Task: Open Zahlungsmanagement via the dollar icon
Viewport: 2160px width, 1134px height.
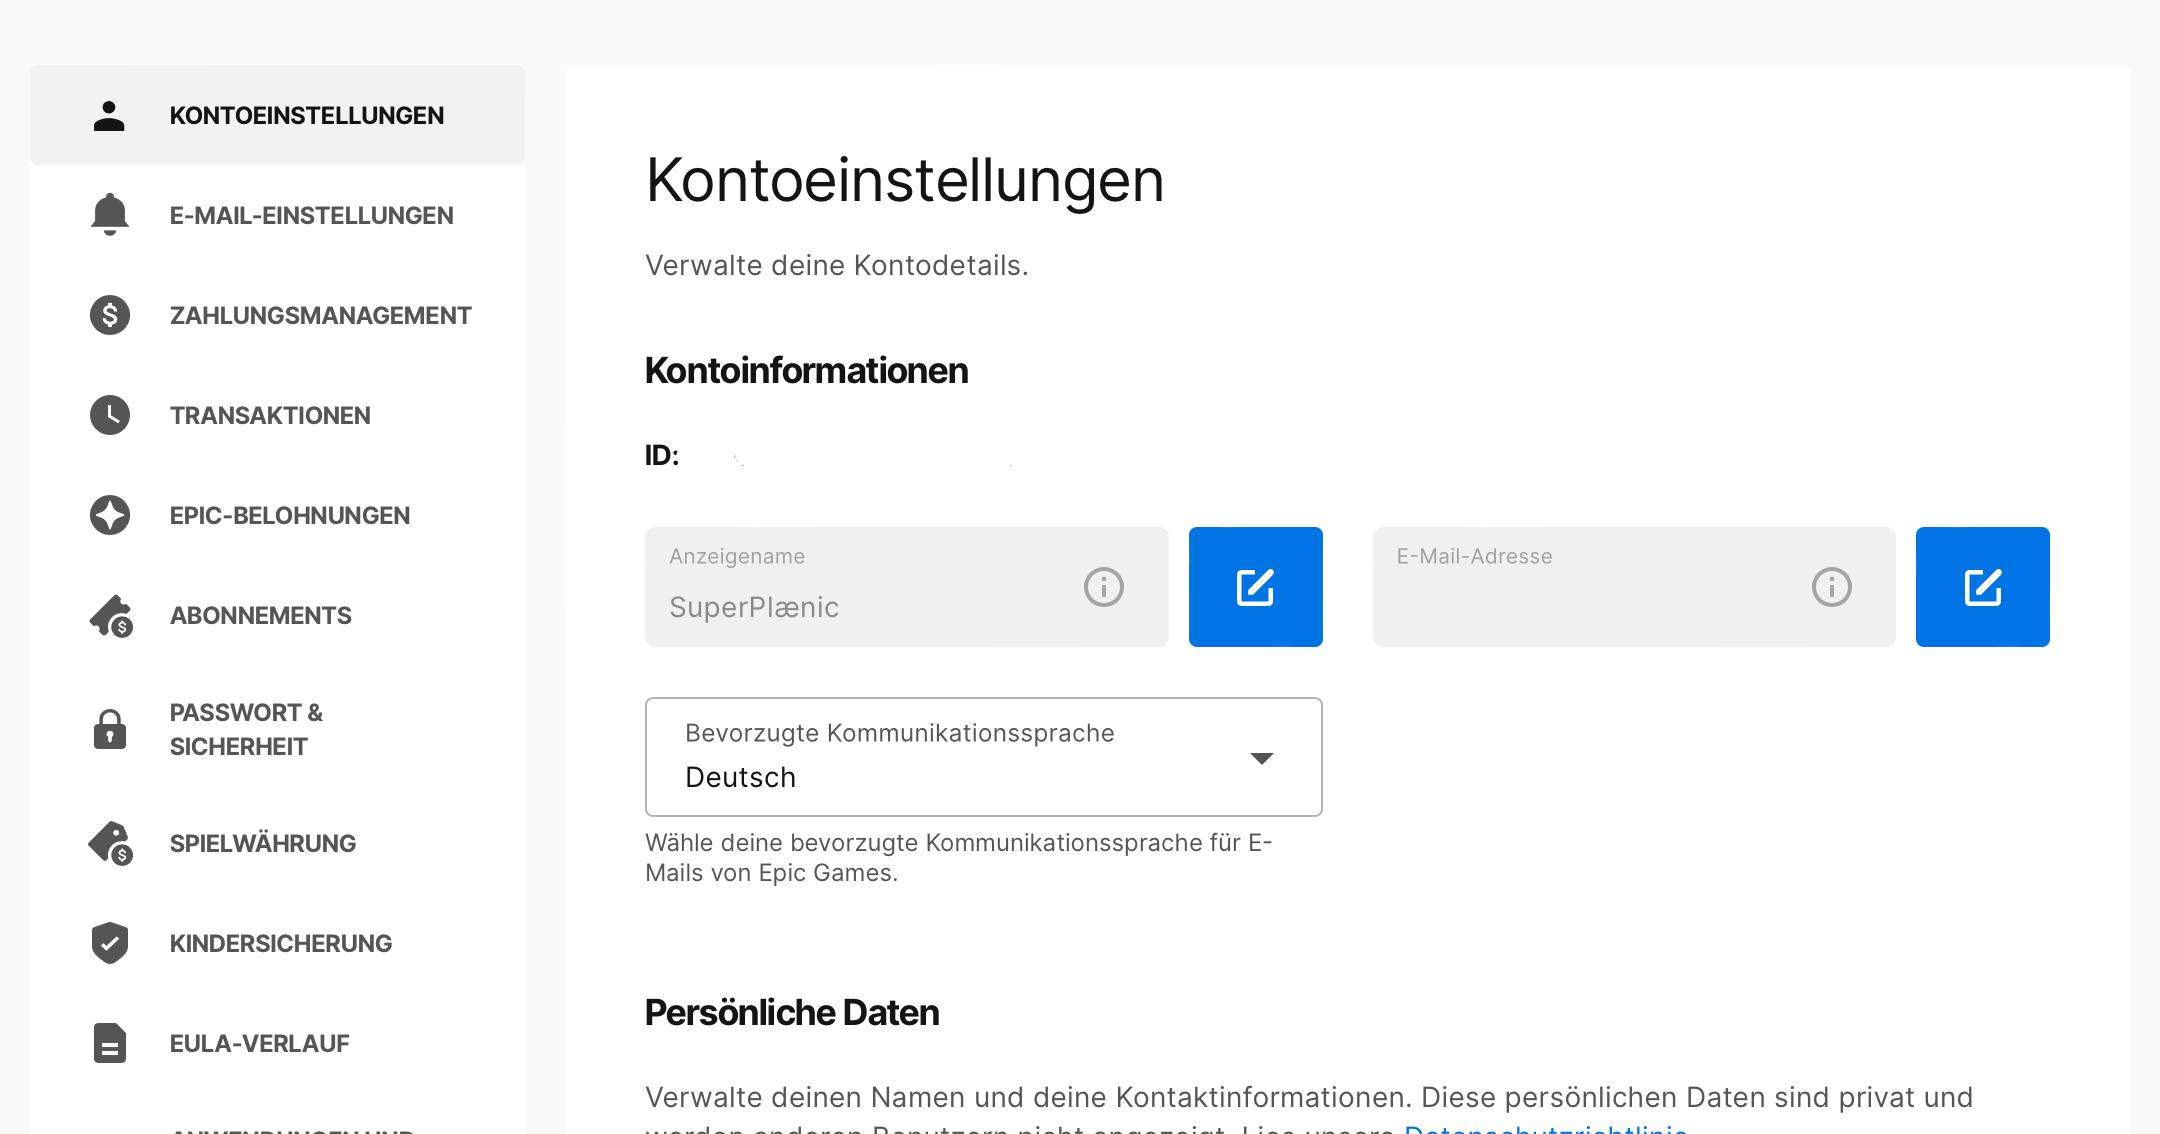Action: [108, 315]
